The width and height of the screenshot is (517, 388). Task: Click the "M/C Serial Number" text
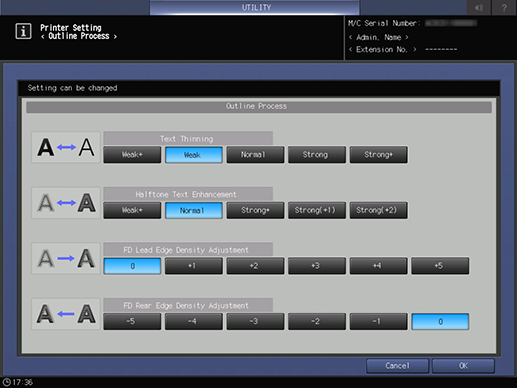[x=384, y=23]
